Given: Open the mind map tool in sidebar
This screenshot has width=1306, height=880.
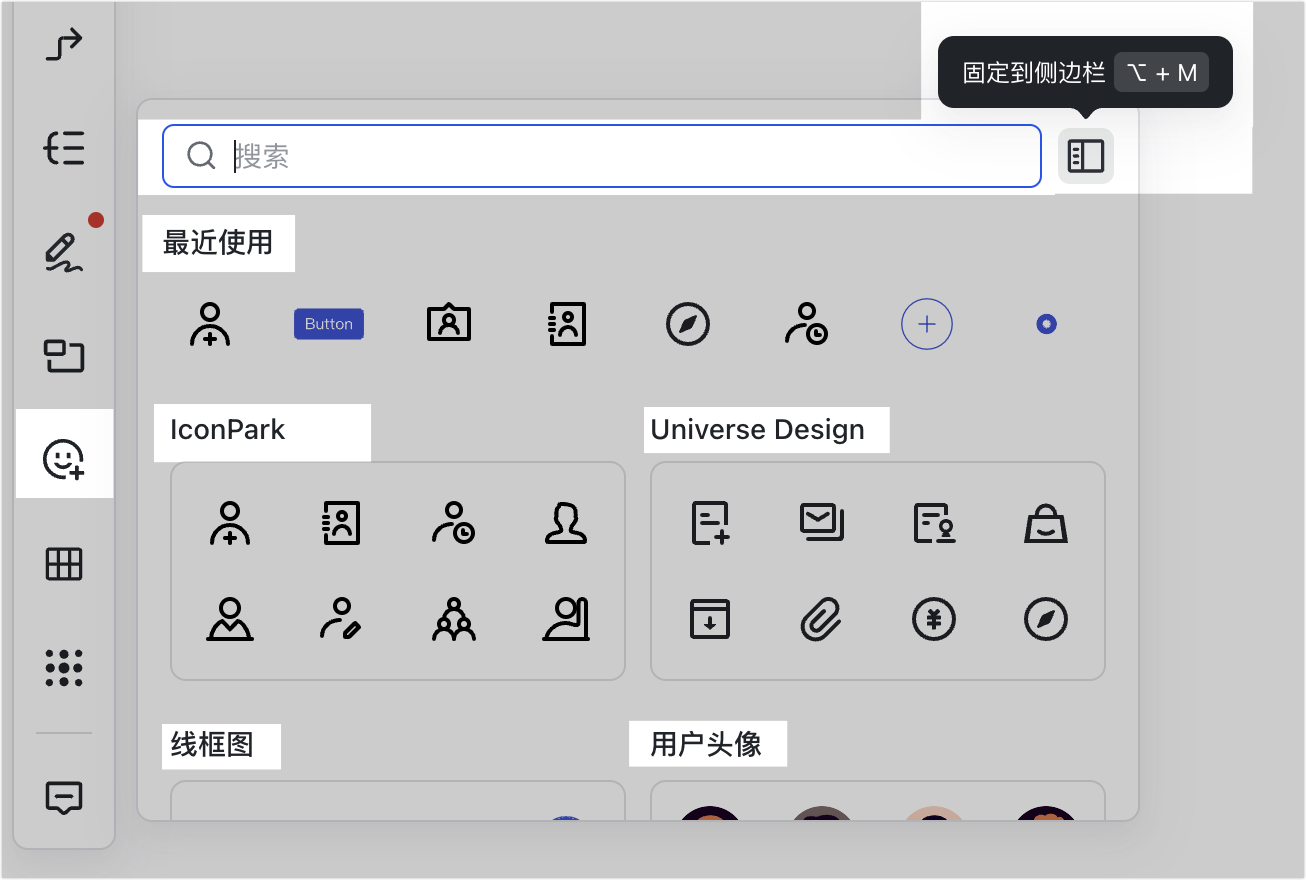Looking at the screenshot, I should pyautogui.click(x=65, y=148).
